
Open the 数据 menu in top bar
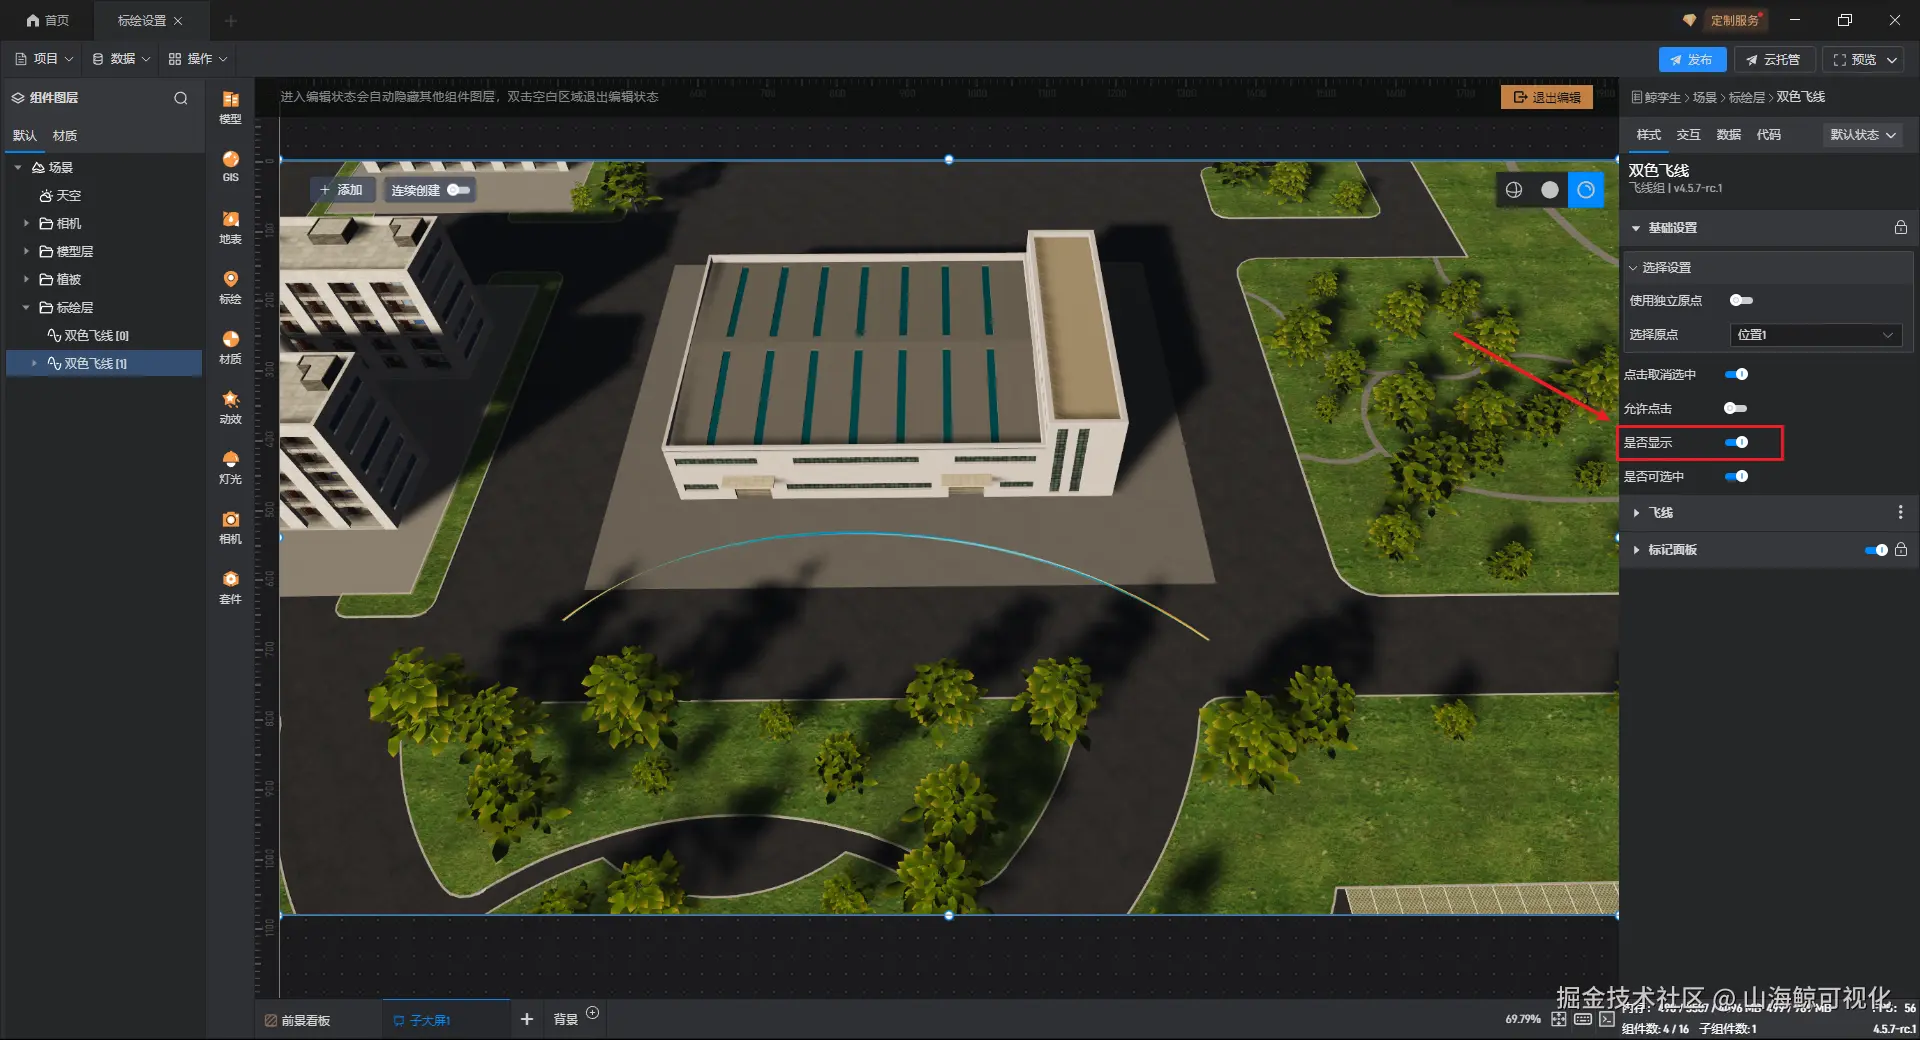(x=121, y=59)
